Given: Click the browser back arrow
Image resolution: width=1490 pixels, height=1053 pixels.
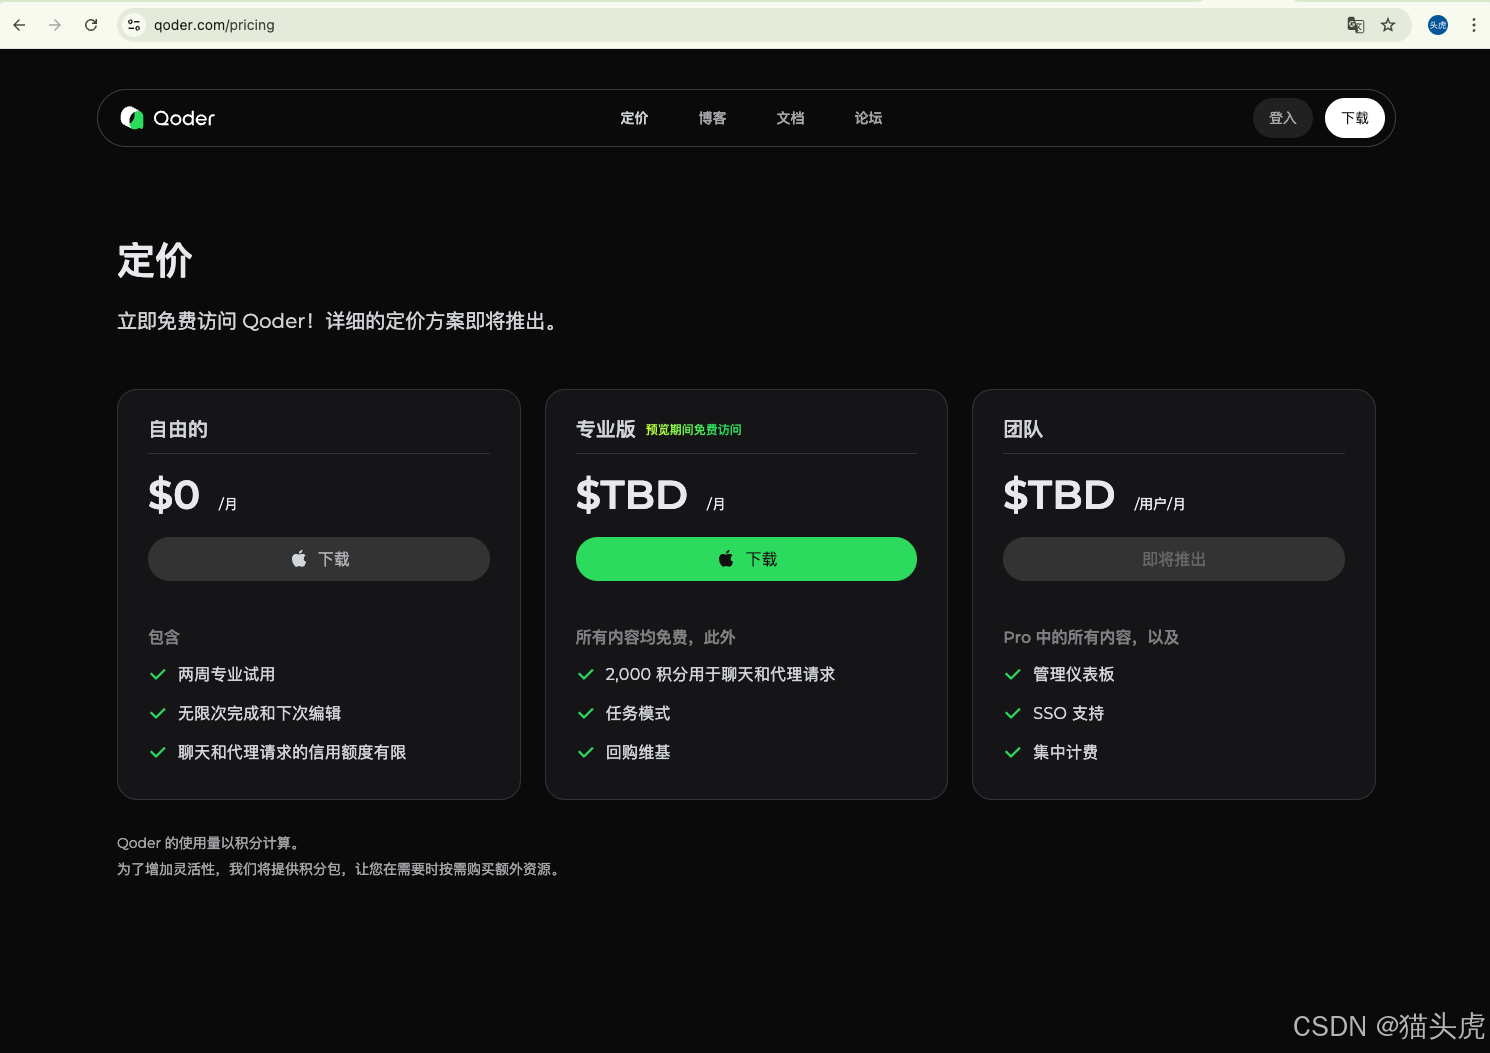Looking at the screenshot, I should click(19, 25).
